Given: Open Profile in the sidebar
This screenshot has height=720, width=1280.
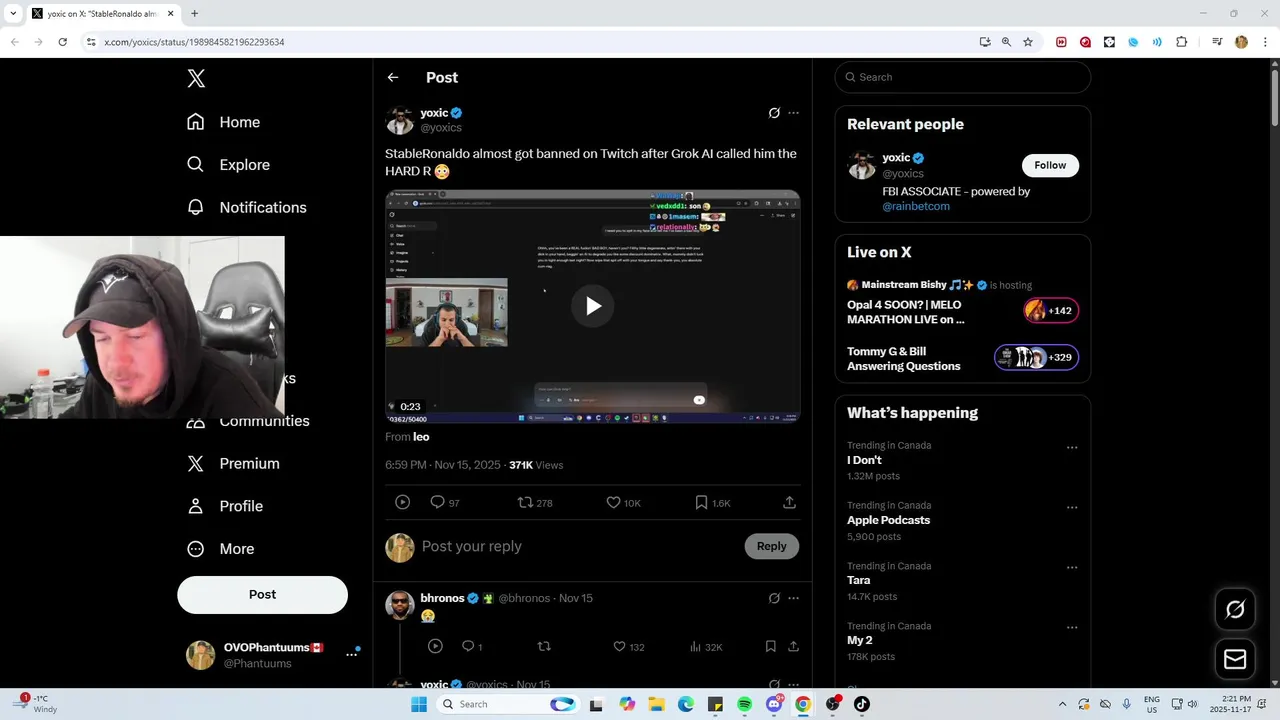Looking at the screenshot, I should (x=225, y=506).
